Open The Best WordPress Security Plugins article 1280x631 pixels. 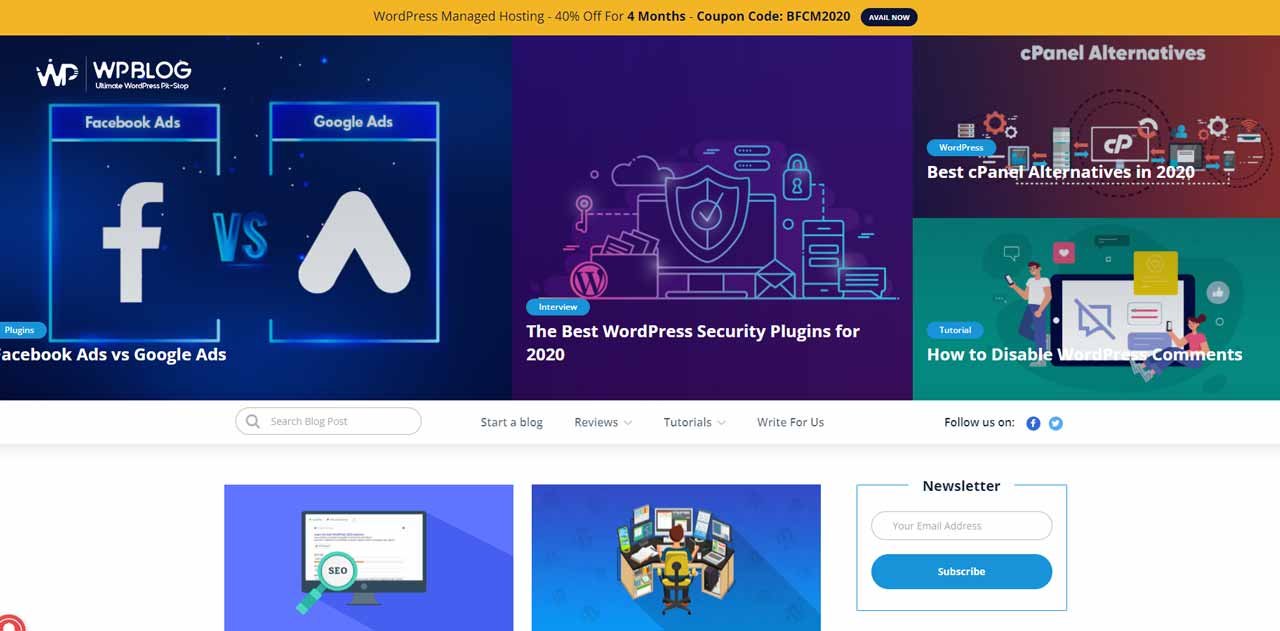coord(693,342)
